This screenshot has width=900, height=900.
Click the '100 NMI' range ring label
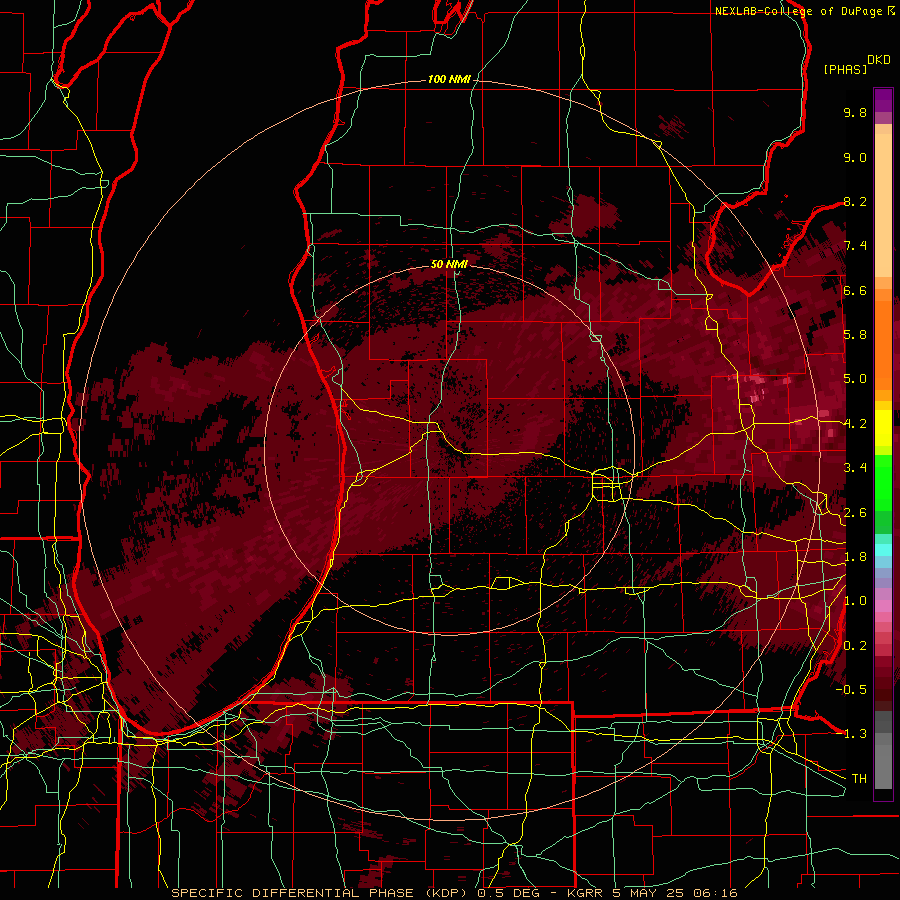click(449, 79)
